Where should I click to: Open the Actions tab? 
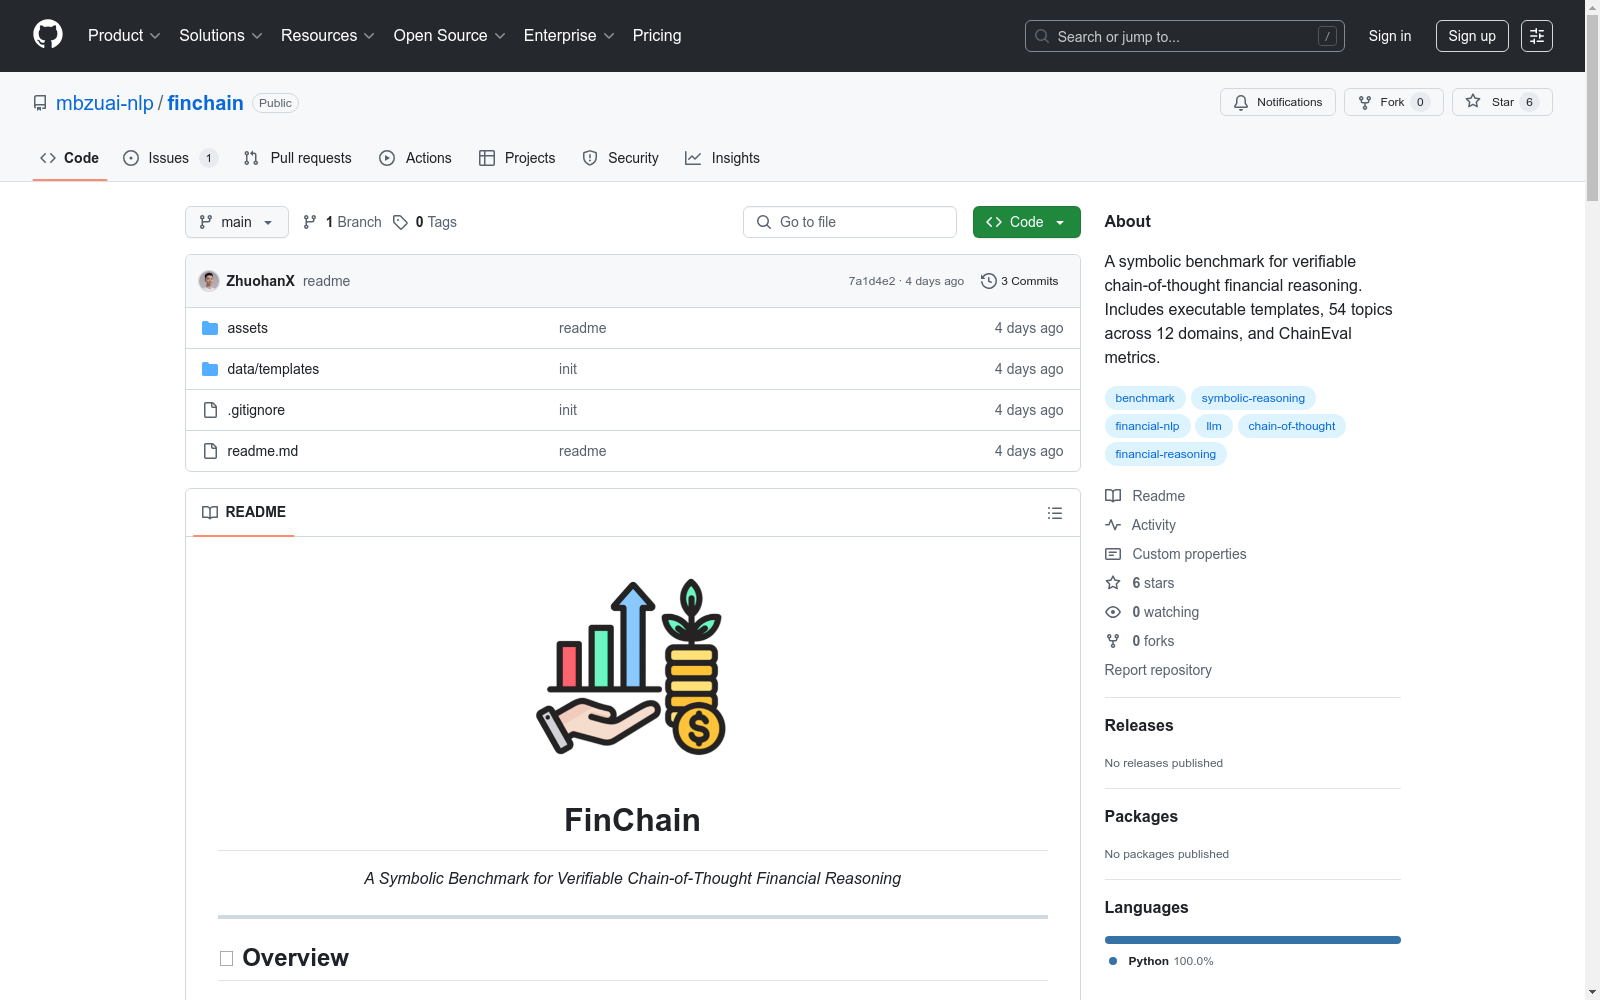(416, 158)
